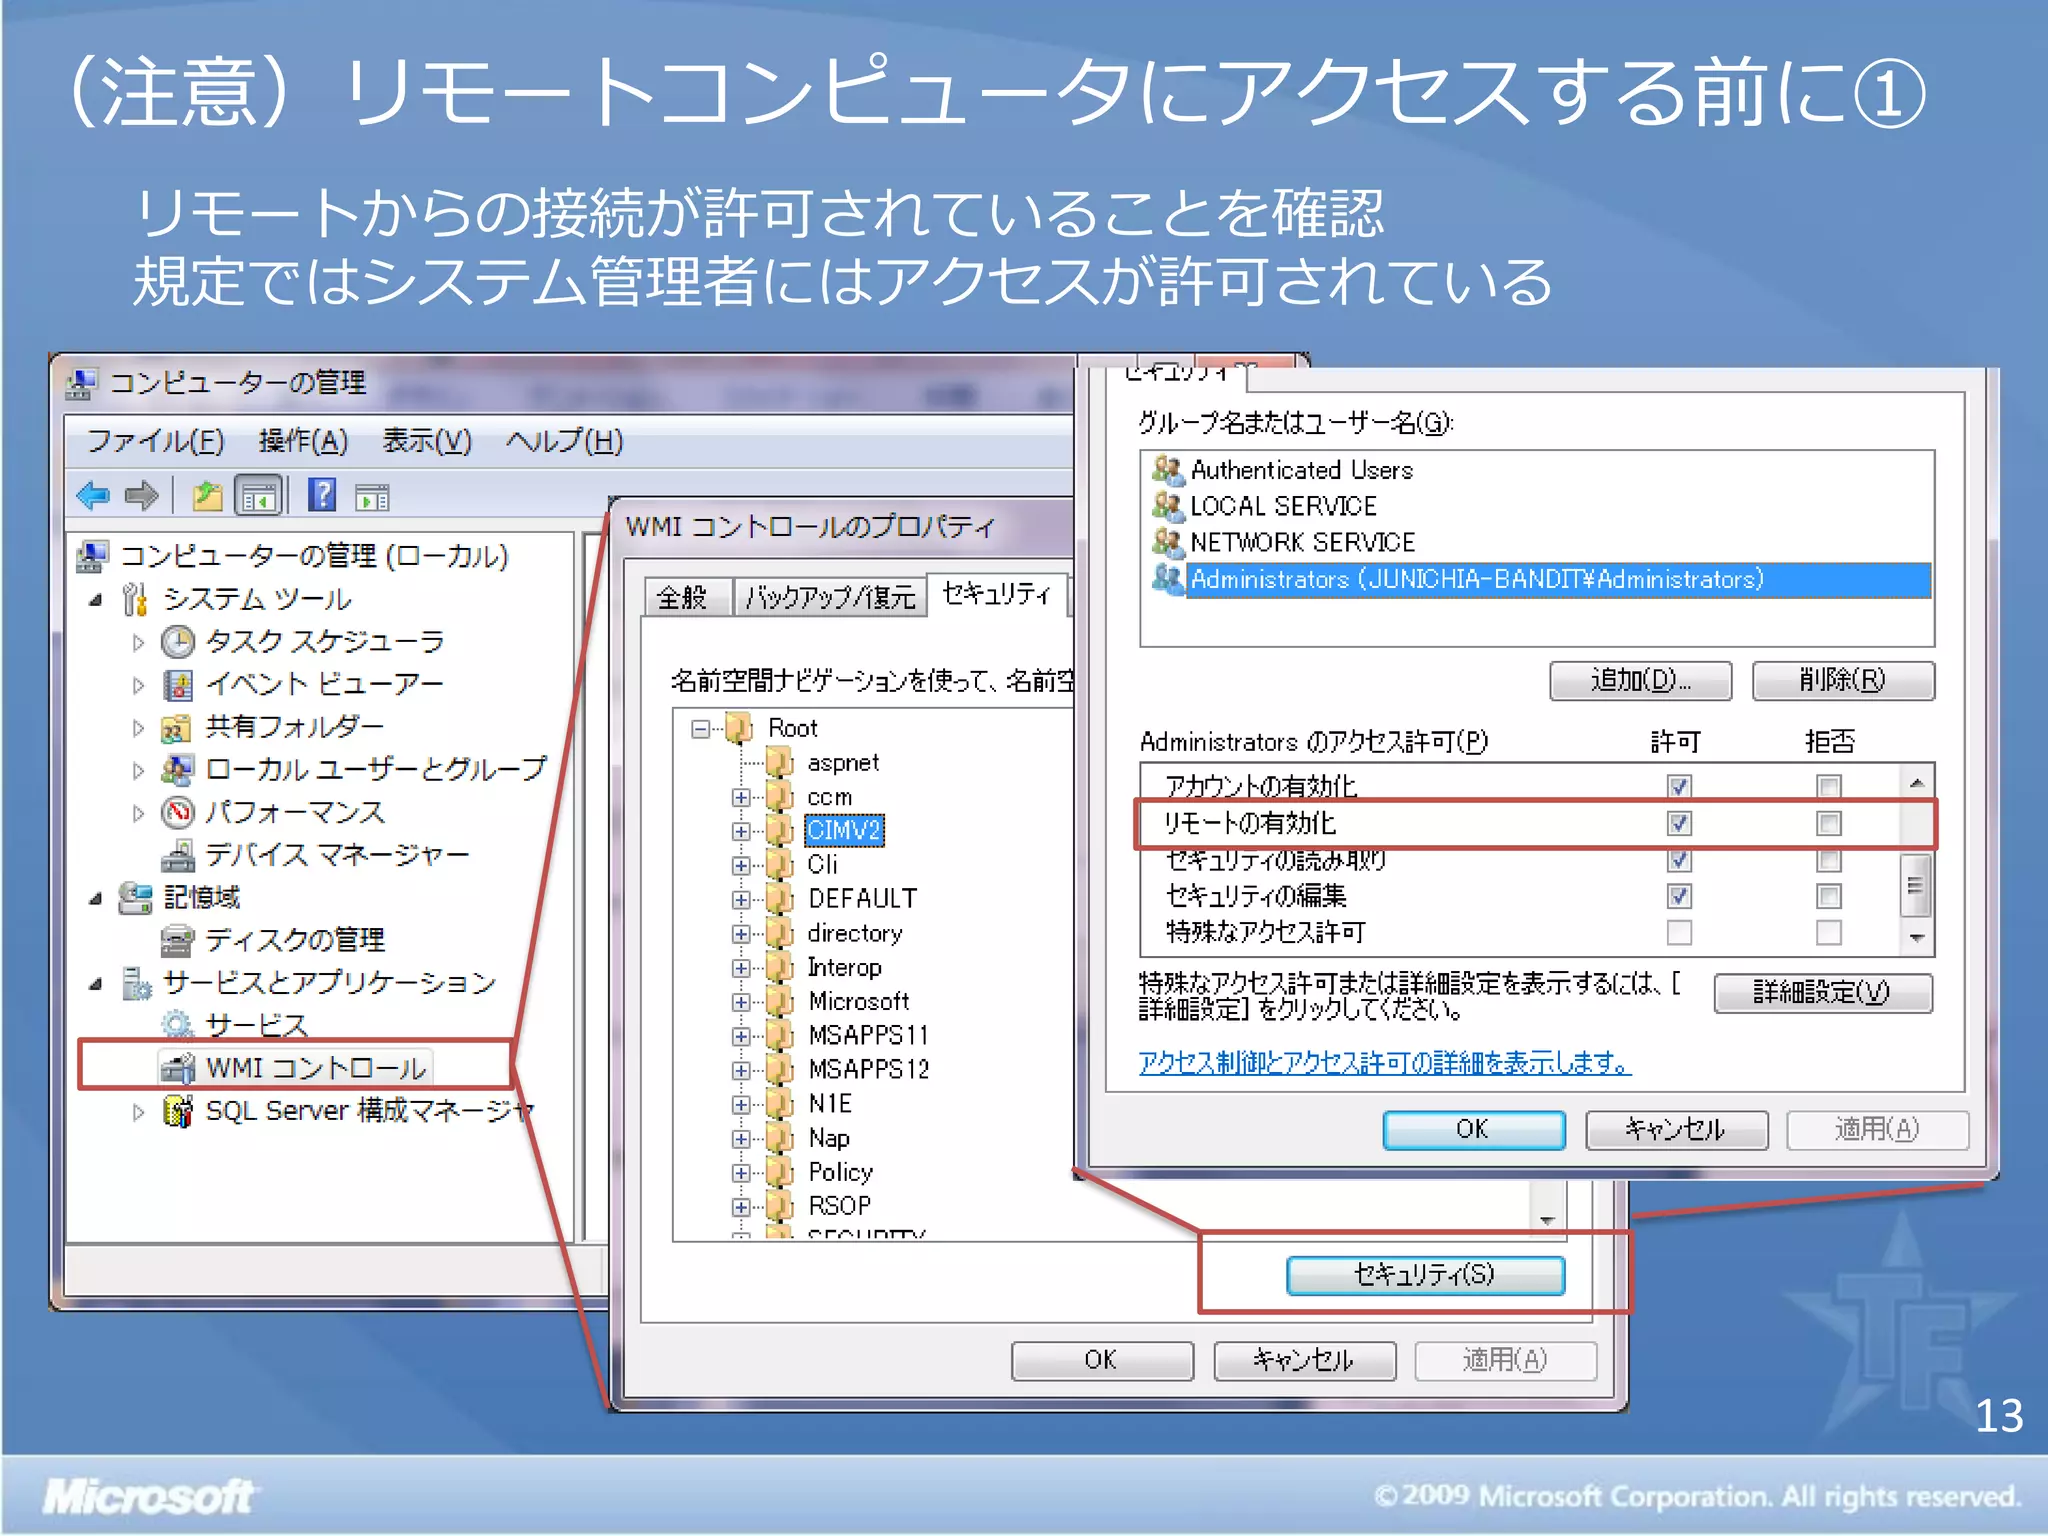This screenshot has height=1536, width=2048.
Task: Toggle Deny for アカウントの有効化
Action: 1829,787
